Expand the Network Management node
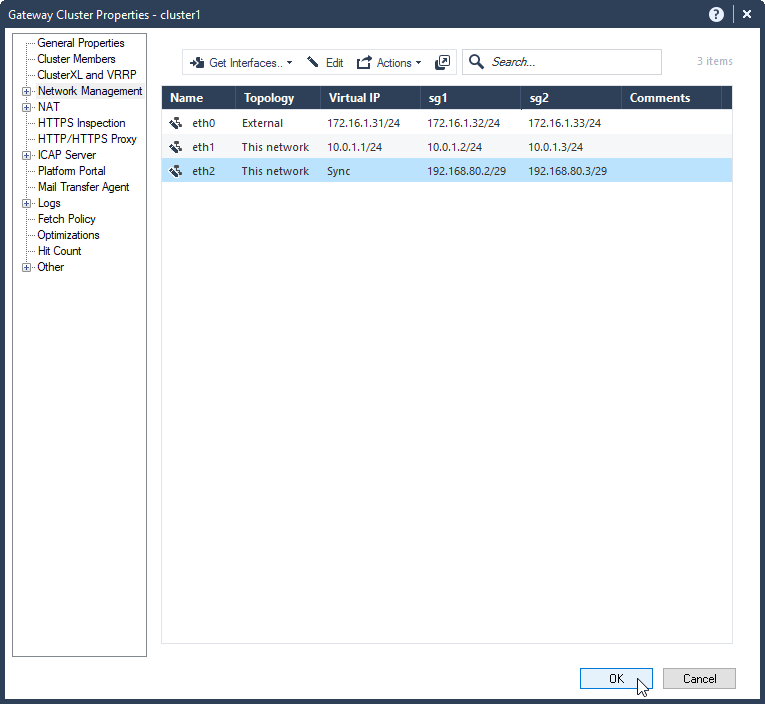This screenshot has width=765, height=704. point(26,91)
